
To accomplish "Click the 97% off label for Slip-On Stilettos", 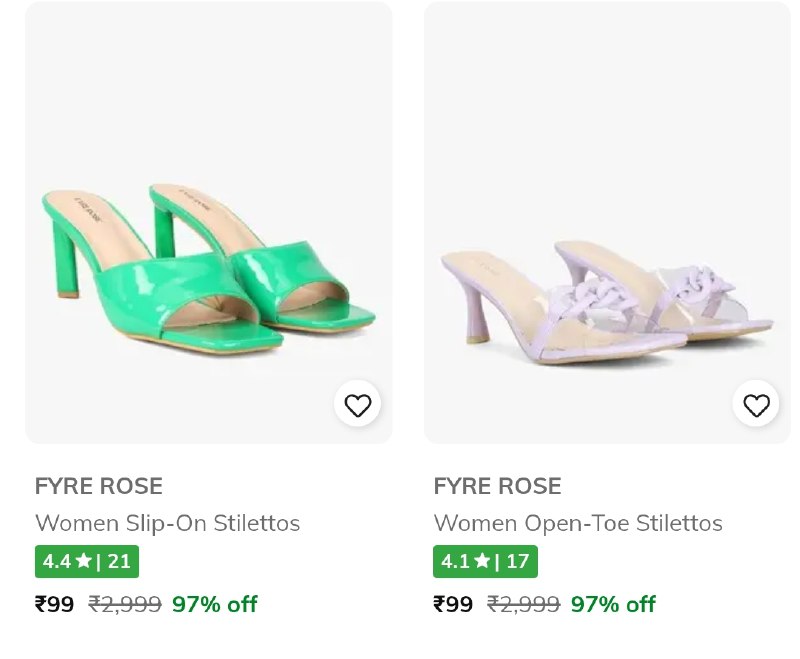I will pyautogui.click(x=214, y=604).
